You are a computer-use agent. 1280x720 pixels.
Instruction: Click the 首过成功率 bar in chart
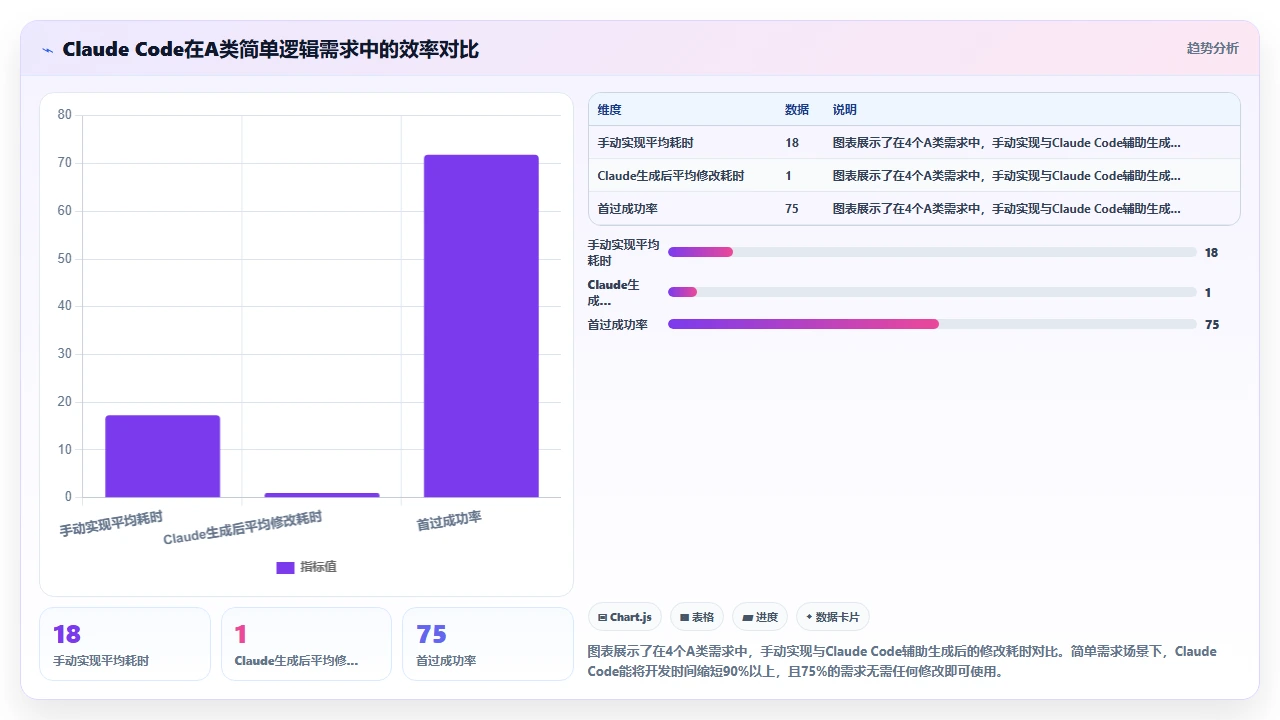click(481, 326)
